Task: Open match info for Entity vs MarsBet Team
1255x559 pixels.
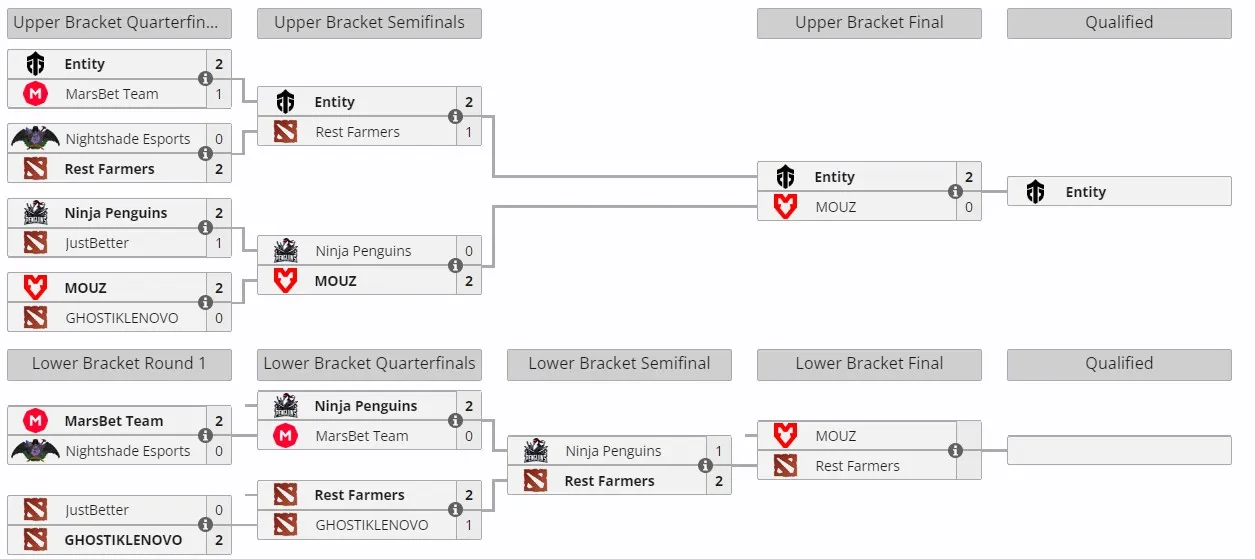Action: (205, 79)
